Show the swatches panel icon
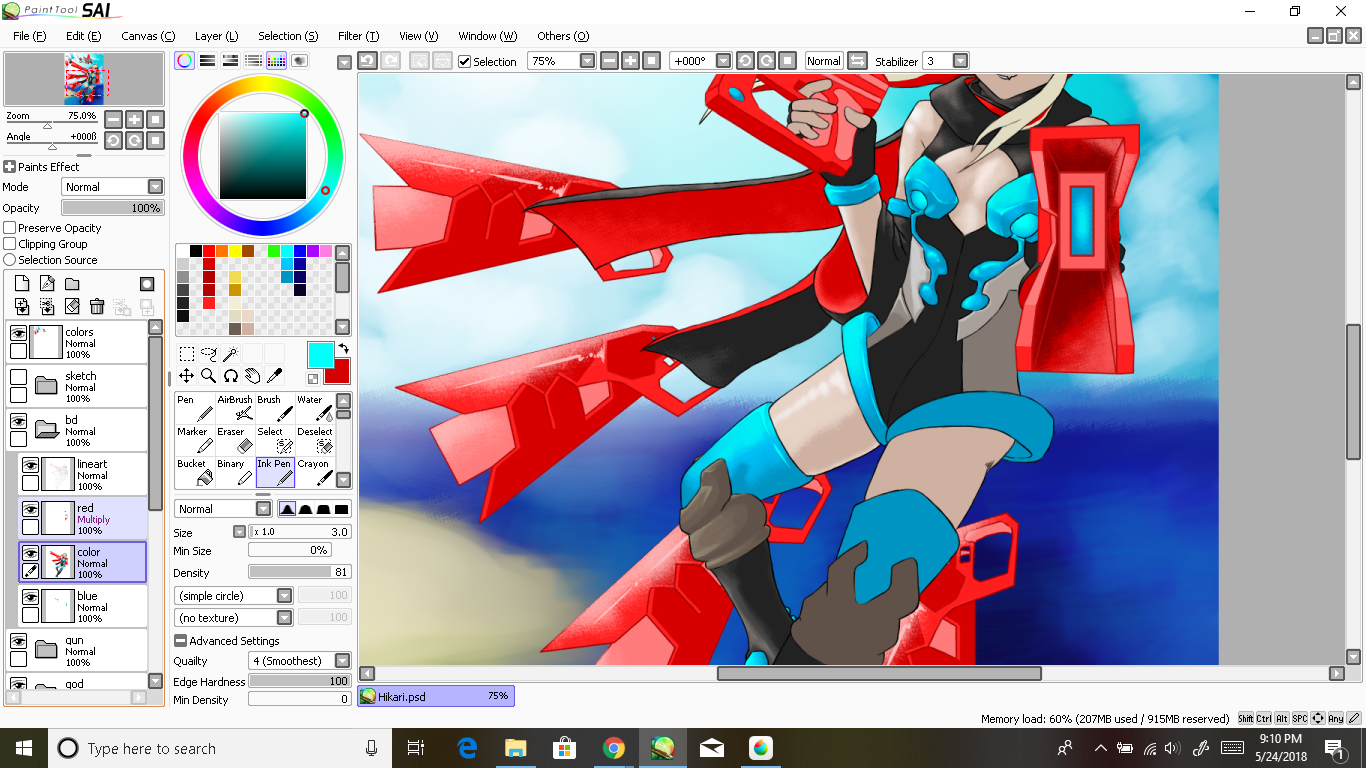 (x=277, y=61)
